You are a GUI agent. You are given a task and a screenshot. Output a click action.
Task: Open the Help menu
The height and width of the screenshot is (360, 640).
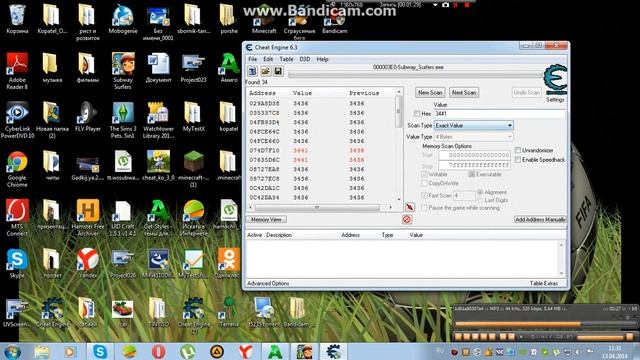pyautogui.click(x=322, y=59)
